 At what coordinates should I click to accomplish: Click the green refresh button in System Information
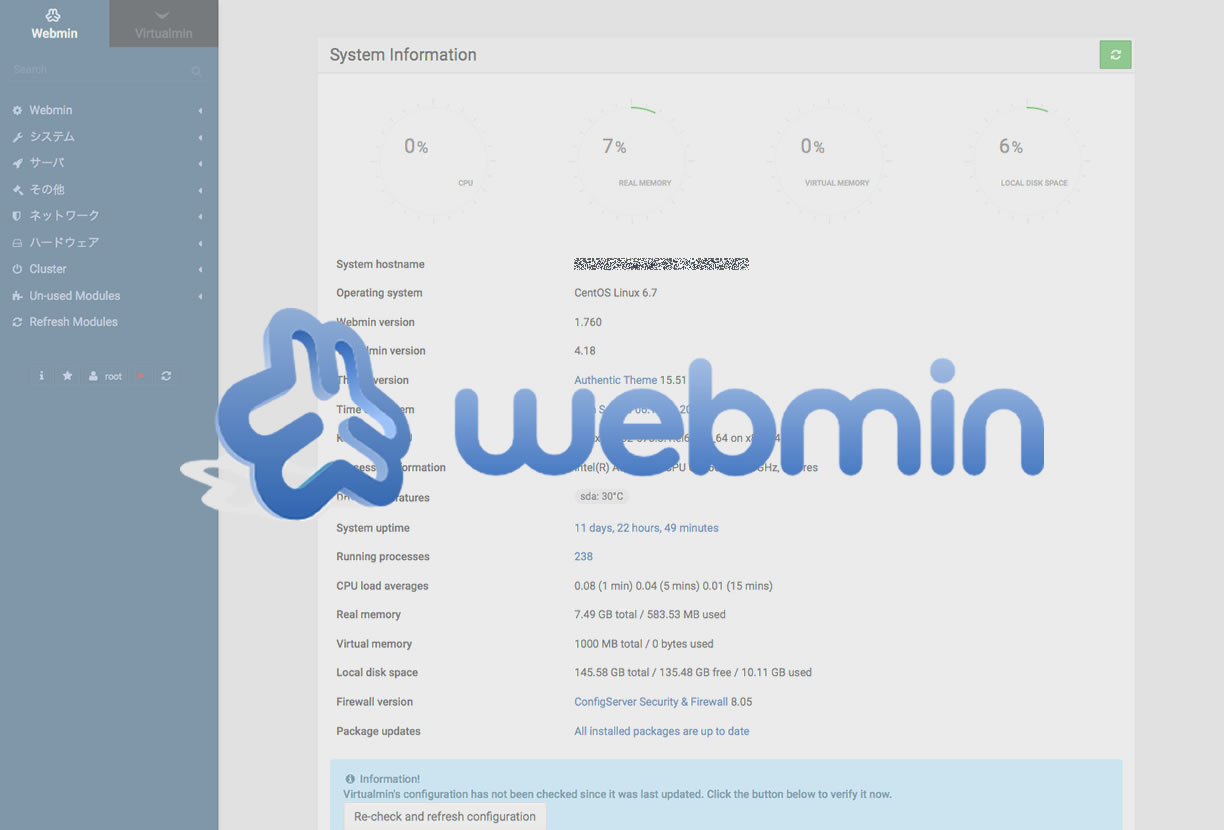point(1115,54)
